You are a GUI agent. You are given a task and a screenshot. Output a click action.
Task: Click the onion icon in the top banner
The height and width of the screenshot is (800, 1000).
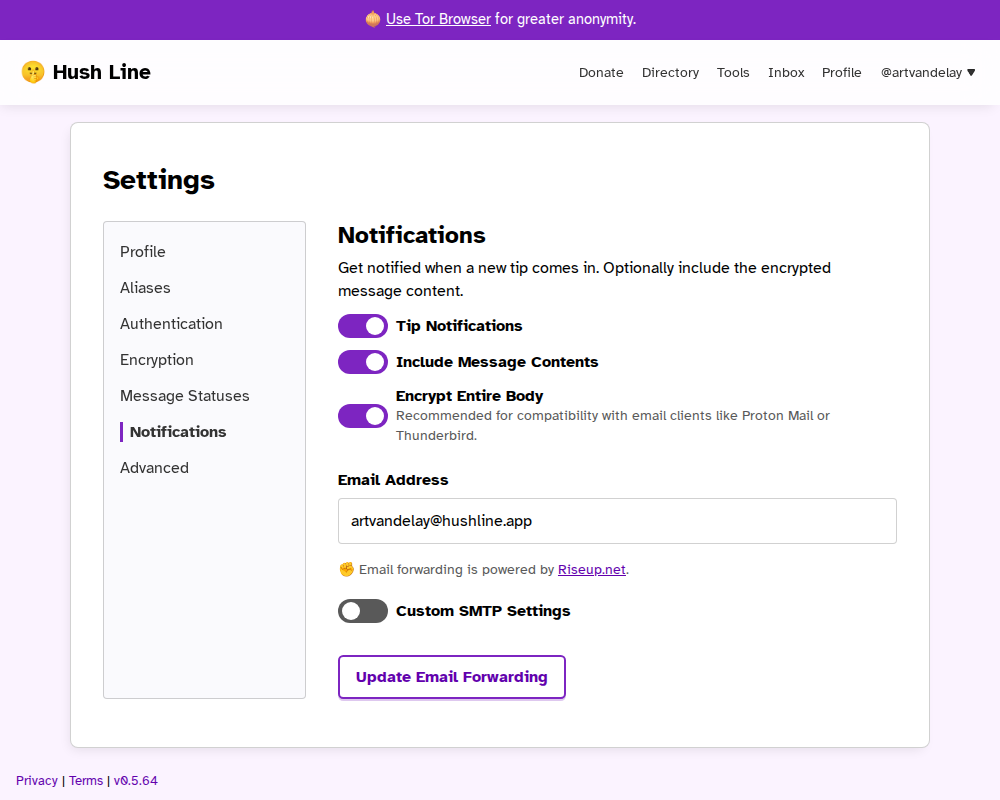coord(372,19)
